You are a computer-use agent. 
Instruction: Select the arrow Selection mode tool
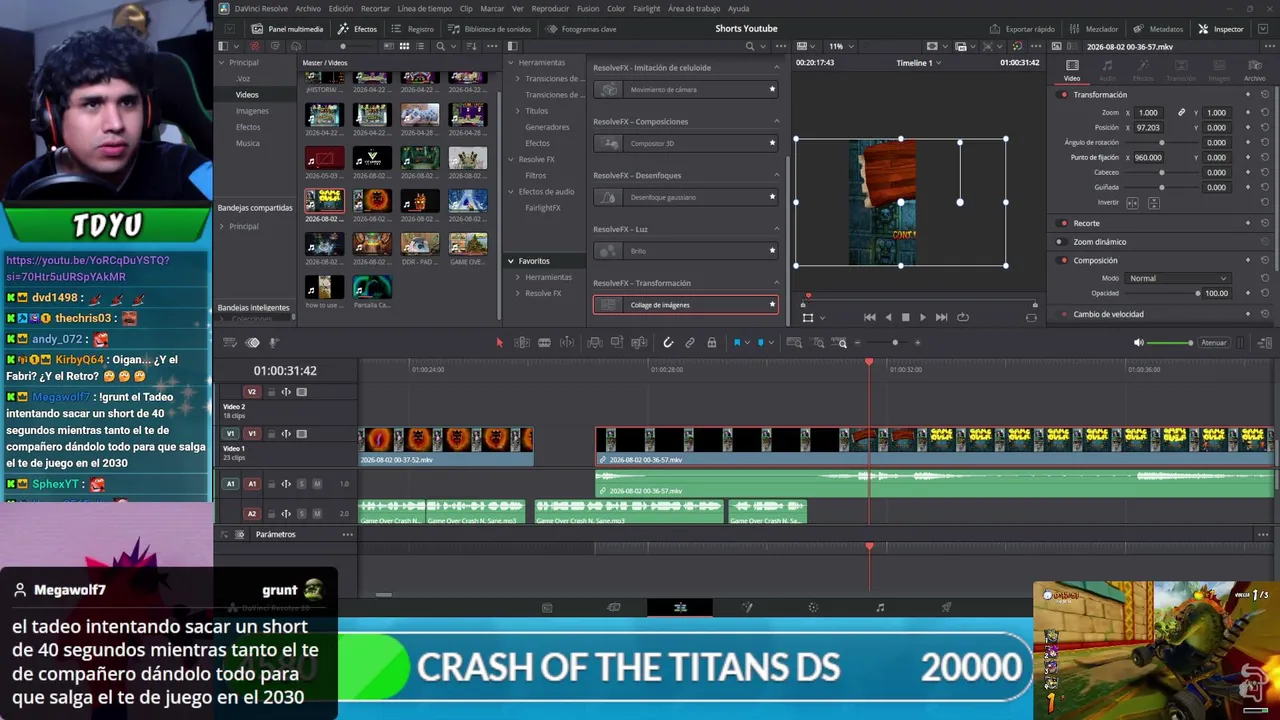pyautogui.click(x=500, y=343)
